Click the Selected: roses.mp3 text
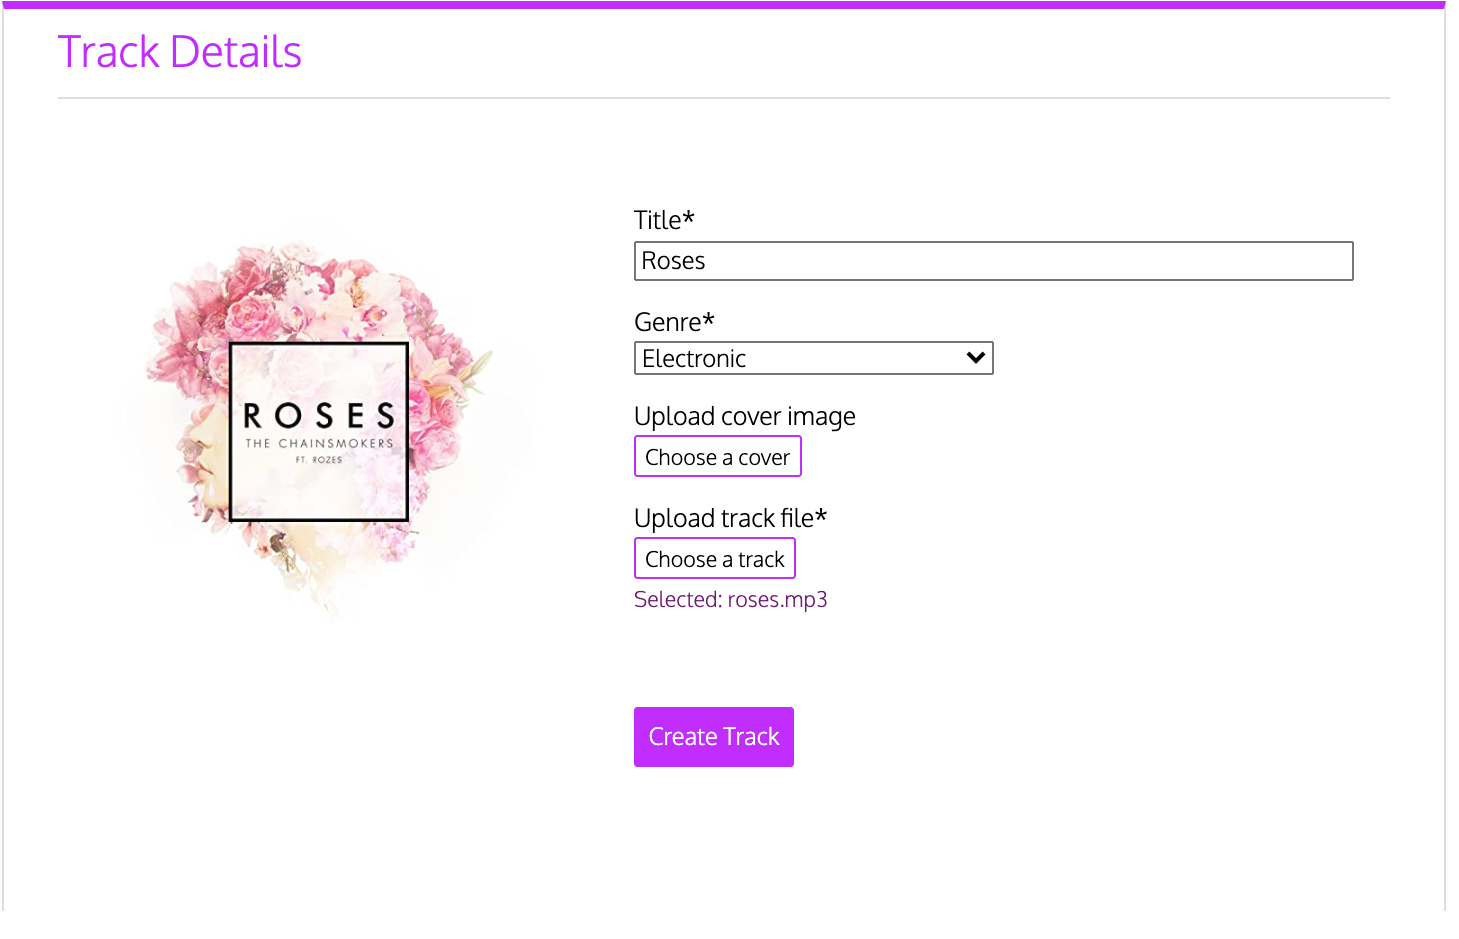The width and height of the screenshot is (1459, 939). tap(730, 599)
